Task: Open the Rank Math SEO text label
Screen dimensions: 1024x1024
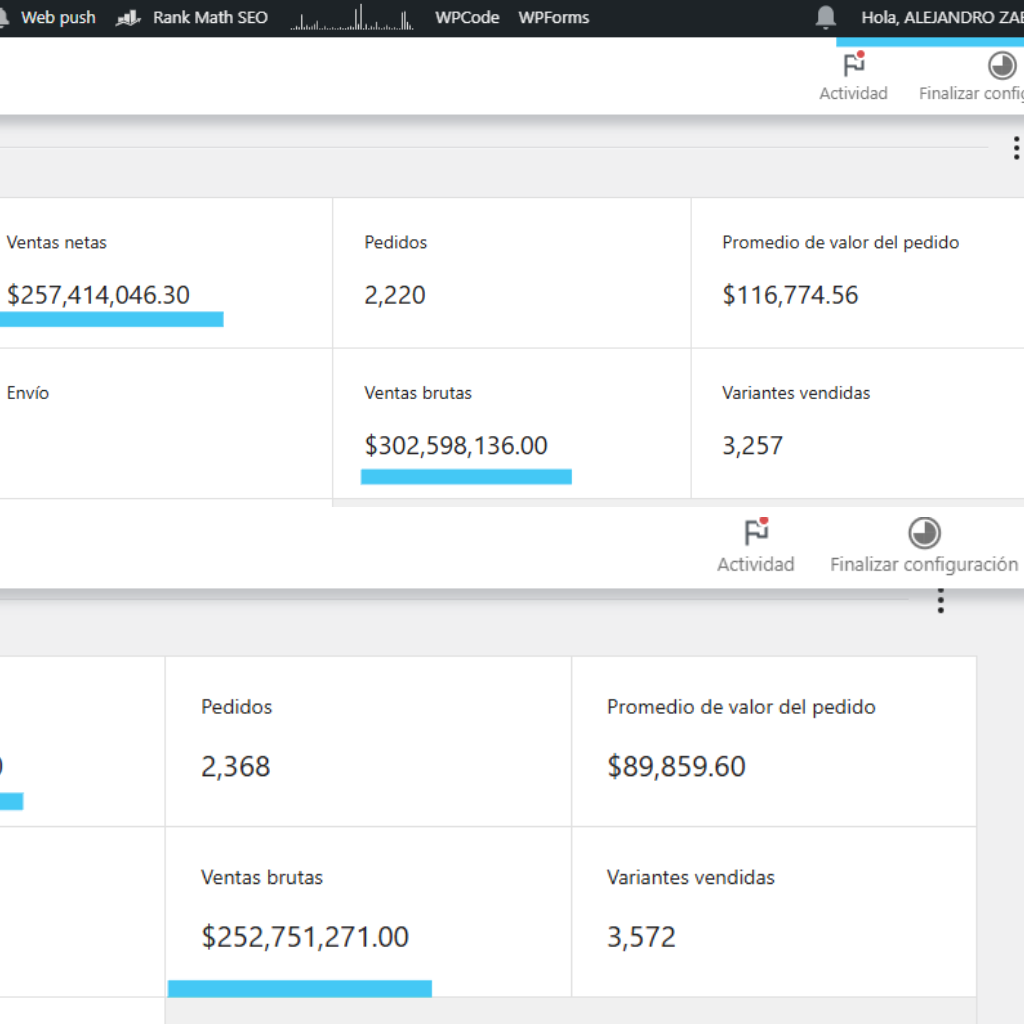Action: pyautogui.click(x=210, y=17)
